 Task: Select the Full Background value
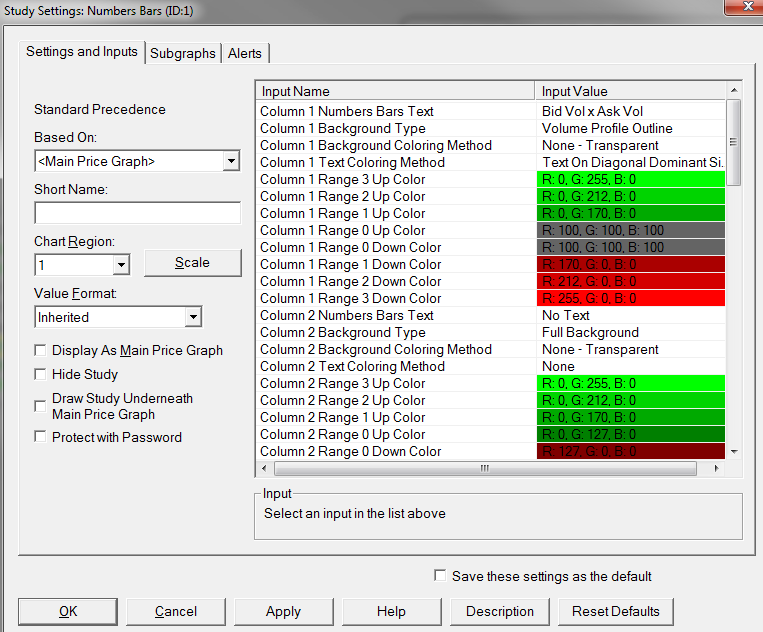[x=631, y=333]
